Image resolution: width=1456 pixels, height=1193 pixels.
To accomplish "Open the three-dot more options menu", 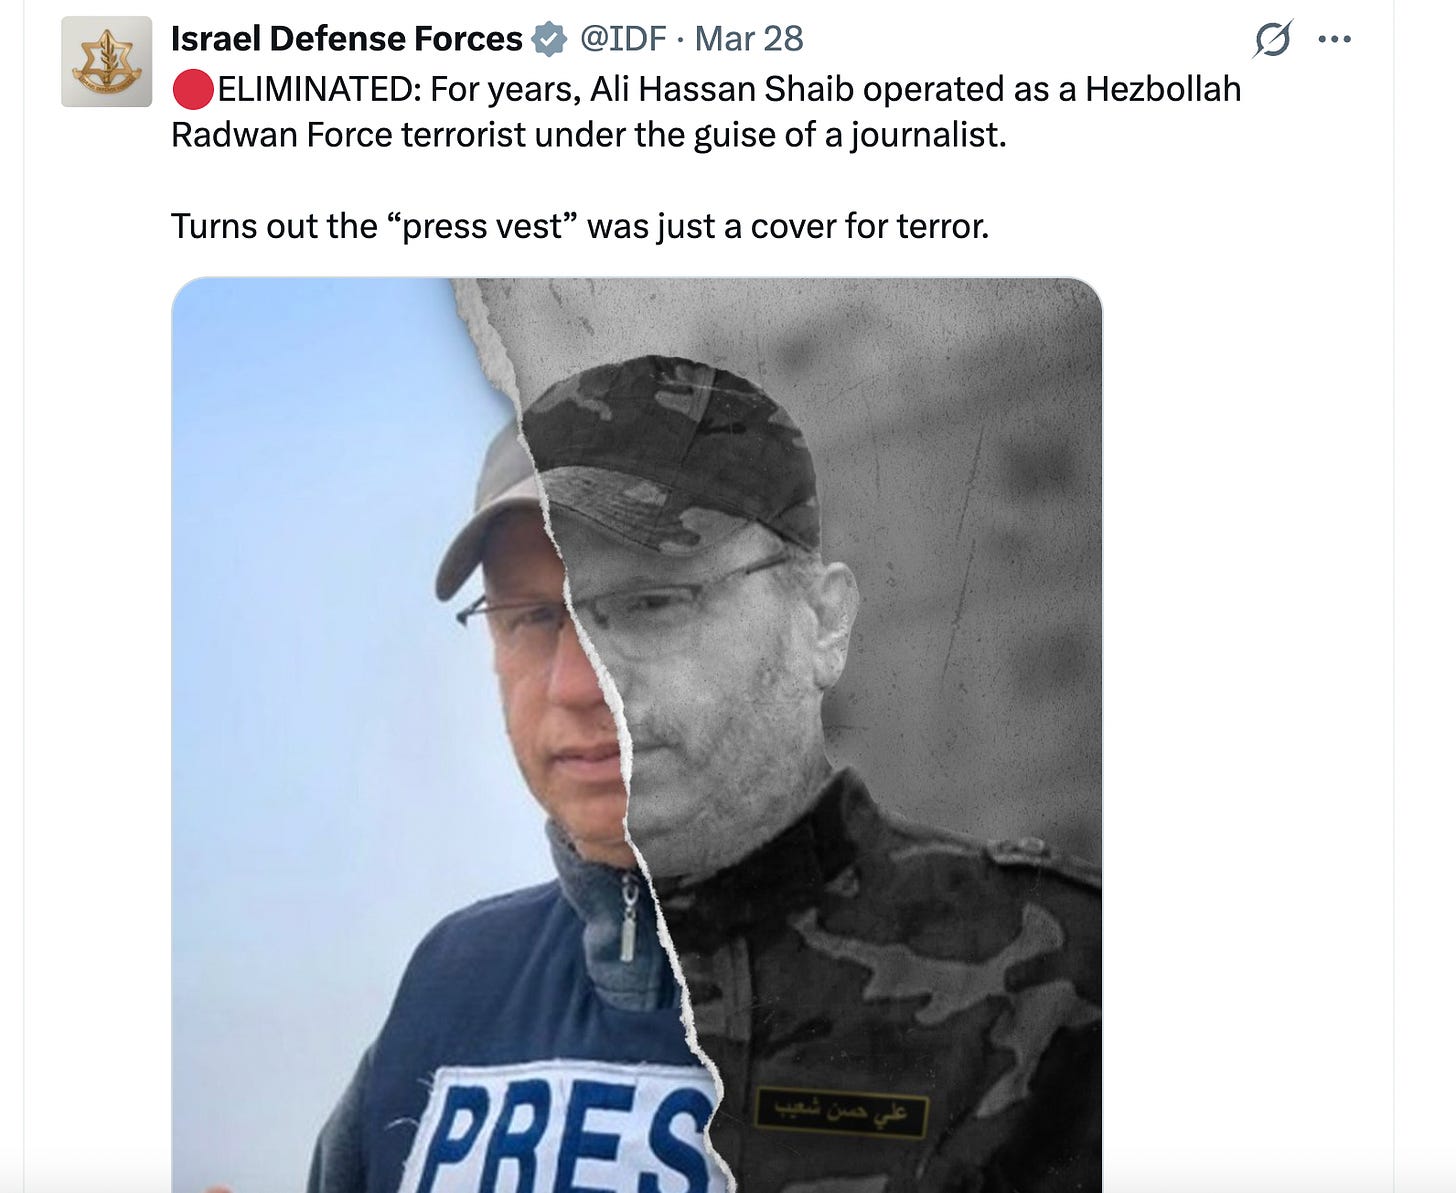I will [x=1334, y=39].
